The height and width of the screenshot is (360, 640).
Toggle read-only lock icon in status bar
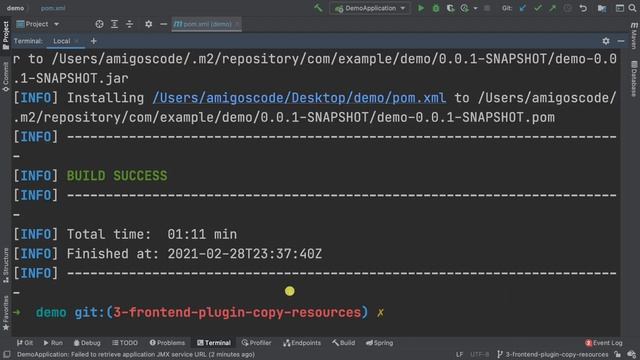[x=618, y=354]
